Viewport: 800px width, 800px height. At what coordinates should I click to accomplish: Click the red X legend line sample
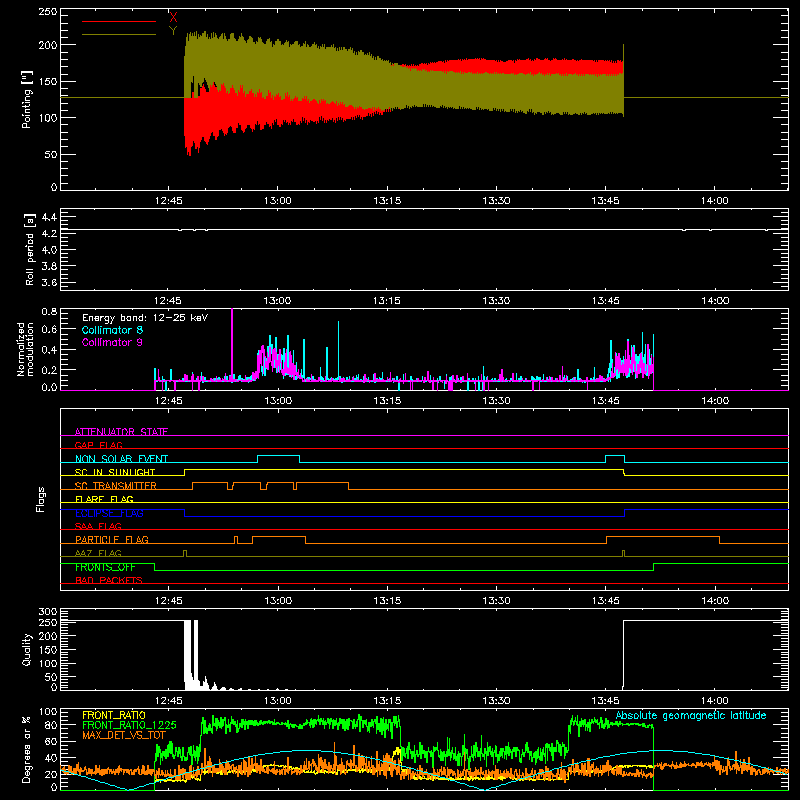point(119,21)
